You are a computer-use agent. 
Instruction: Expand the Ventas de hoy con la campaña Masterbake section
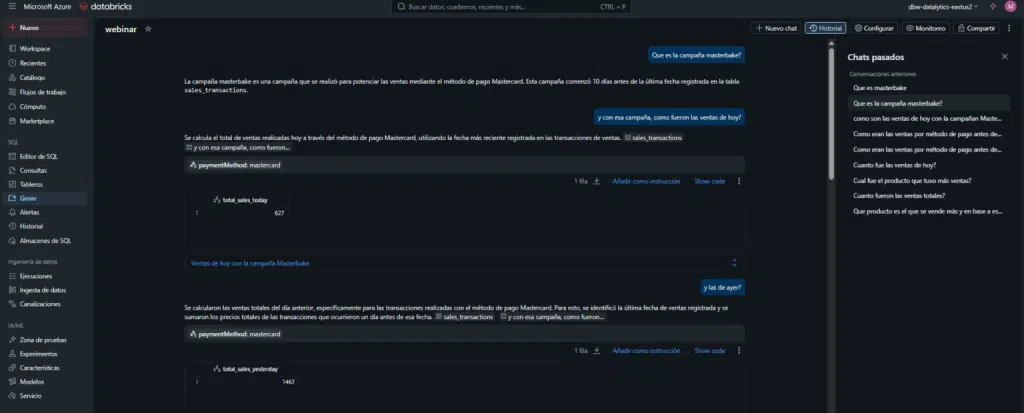click(735, 263)
